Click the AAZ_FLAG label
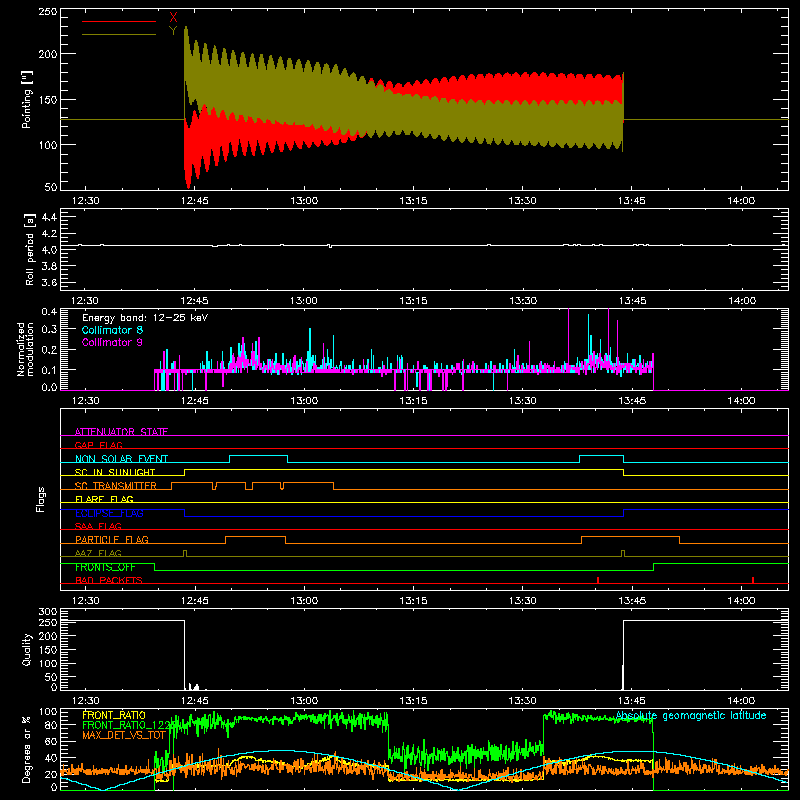Image resolution: width=800 pixels, height=800 pixels. click(x=98, y=553)
